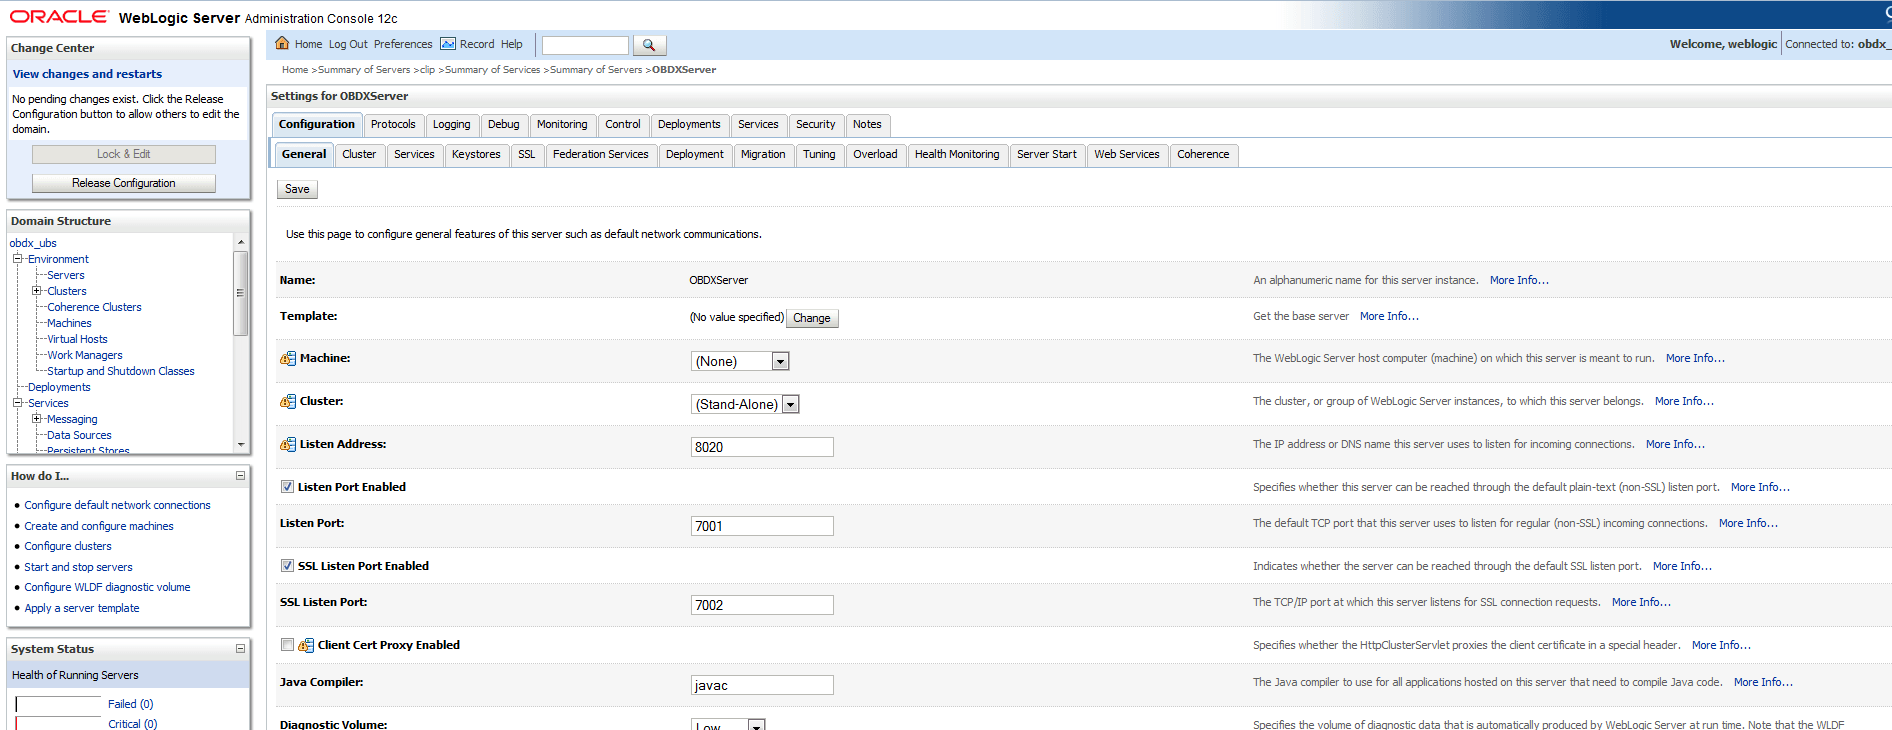Select Coherence Clusters tree item
The width and height of the screenshot is (1892, 730).
[x=94, y=307]
